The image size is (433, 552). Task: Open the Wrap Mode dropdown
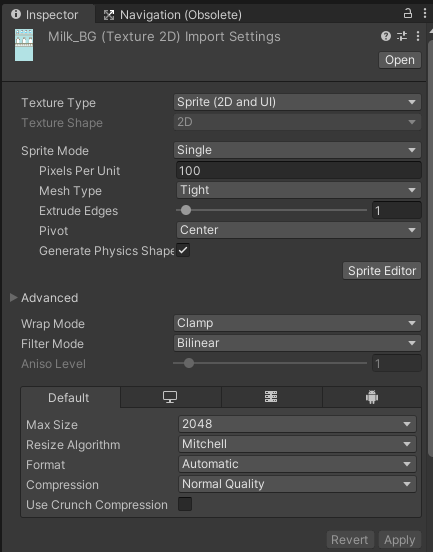(x=297, y=323)
